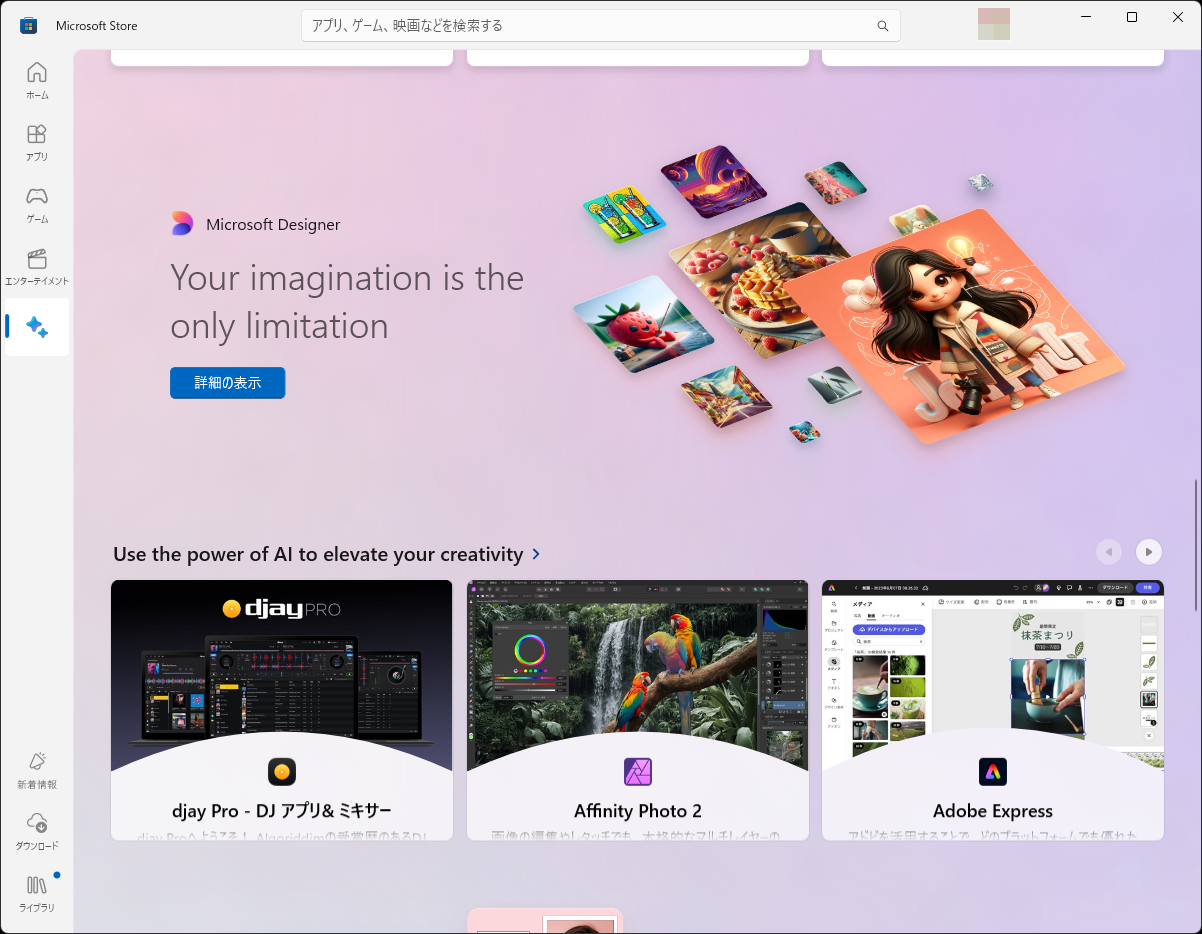Go back using the left carousel arrow
The height and width of the screenshot is (934, 1202).
(x=1108, y=551)
